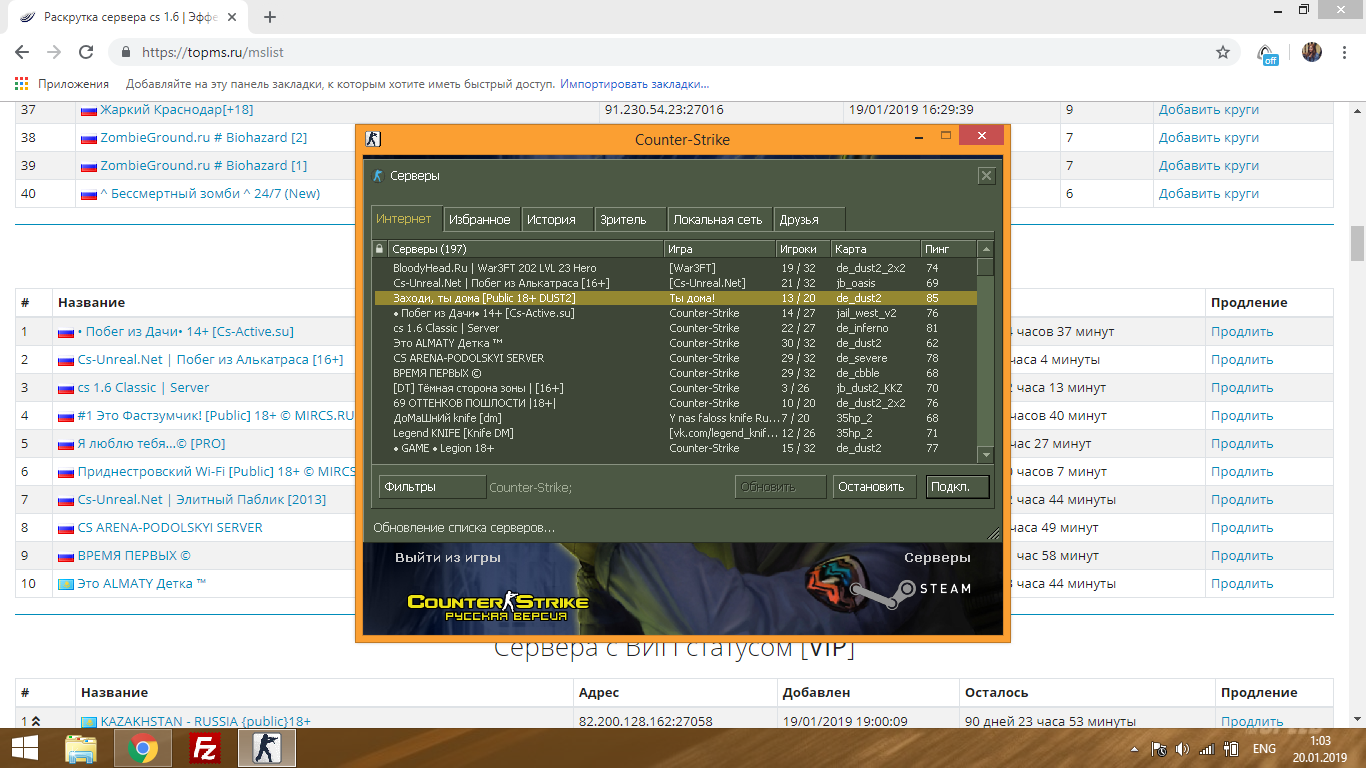The height and width of the screenshot is (768, 1366).
Task: Open the Приложения apps shortcut
Action: pyautogui.click(x=61, y=84)
